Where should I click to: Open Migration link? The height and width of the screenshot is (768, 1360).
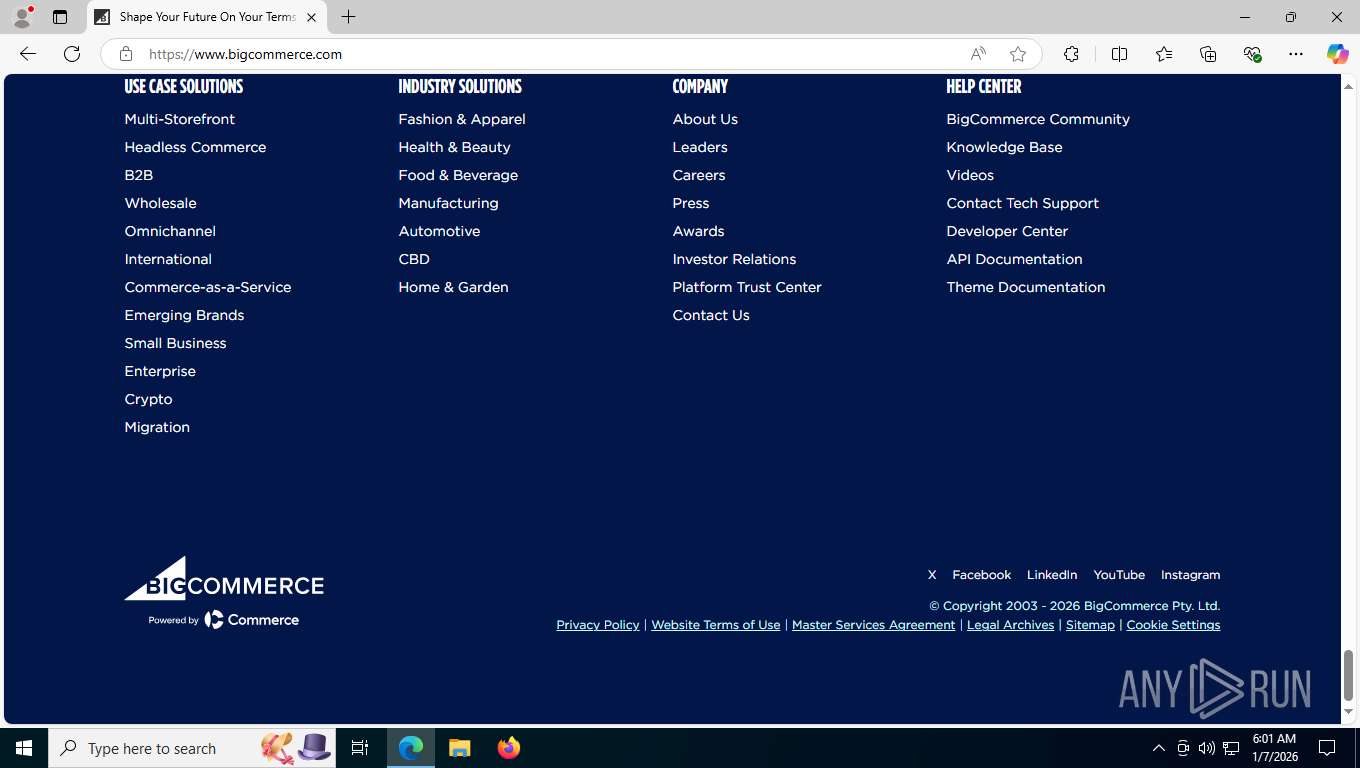(x=157, y=427)
